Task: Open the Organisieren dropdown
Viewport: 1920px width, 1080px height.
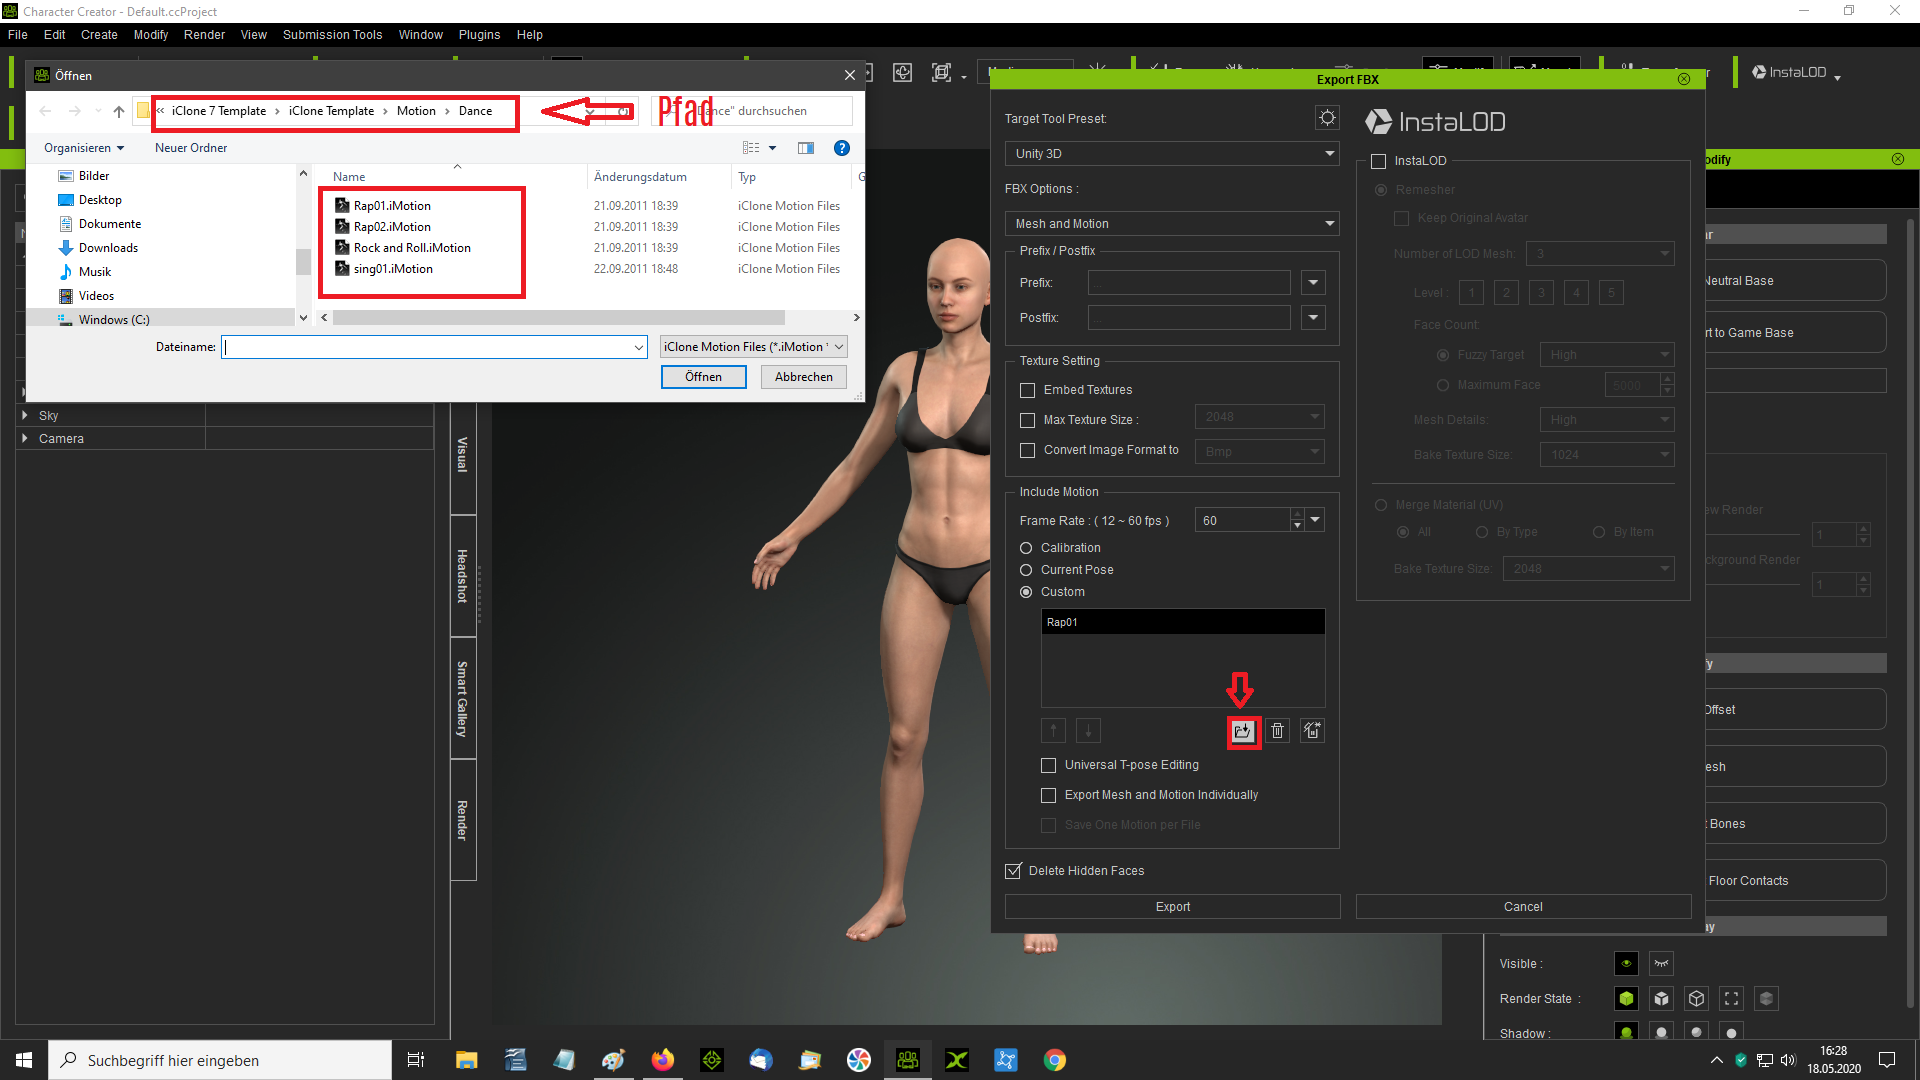Action: point(84,148)
